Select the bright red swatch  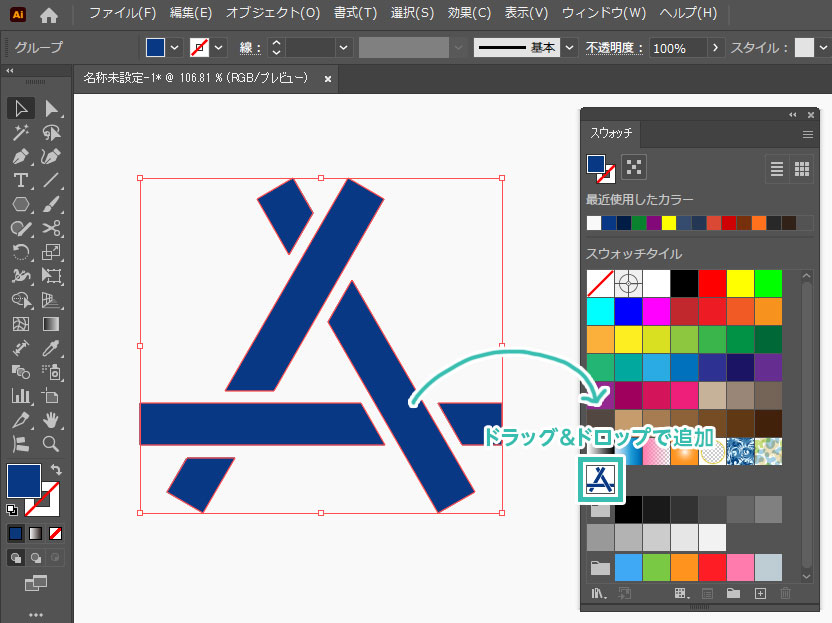[x=712, y=283]
